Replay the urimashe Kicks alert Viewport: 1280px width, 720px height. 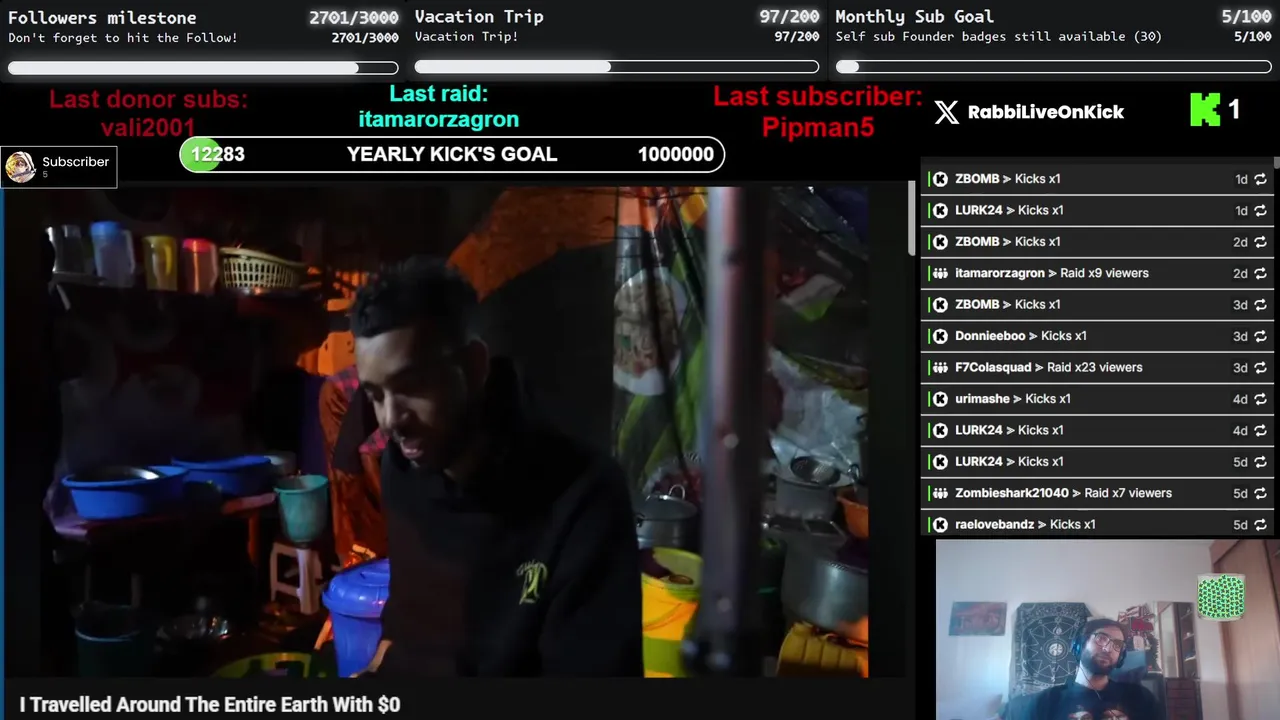click(x=1260, y=399)
